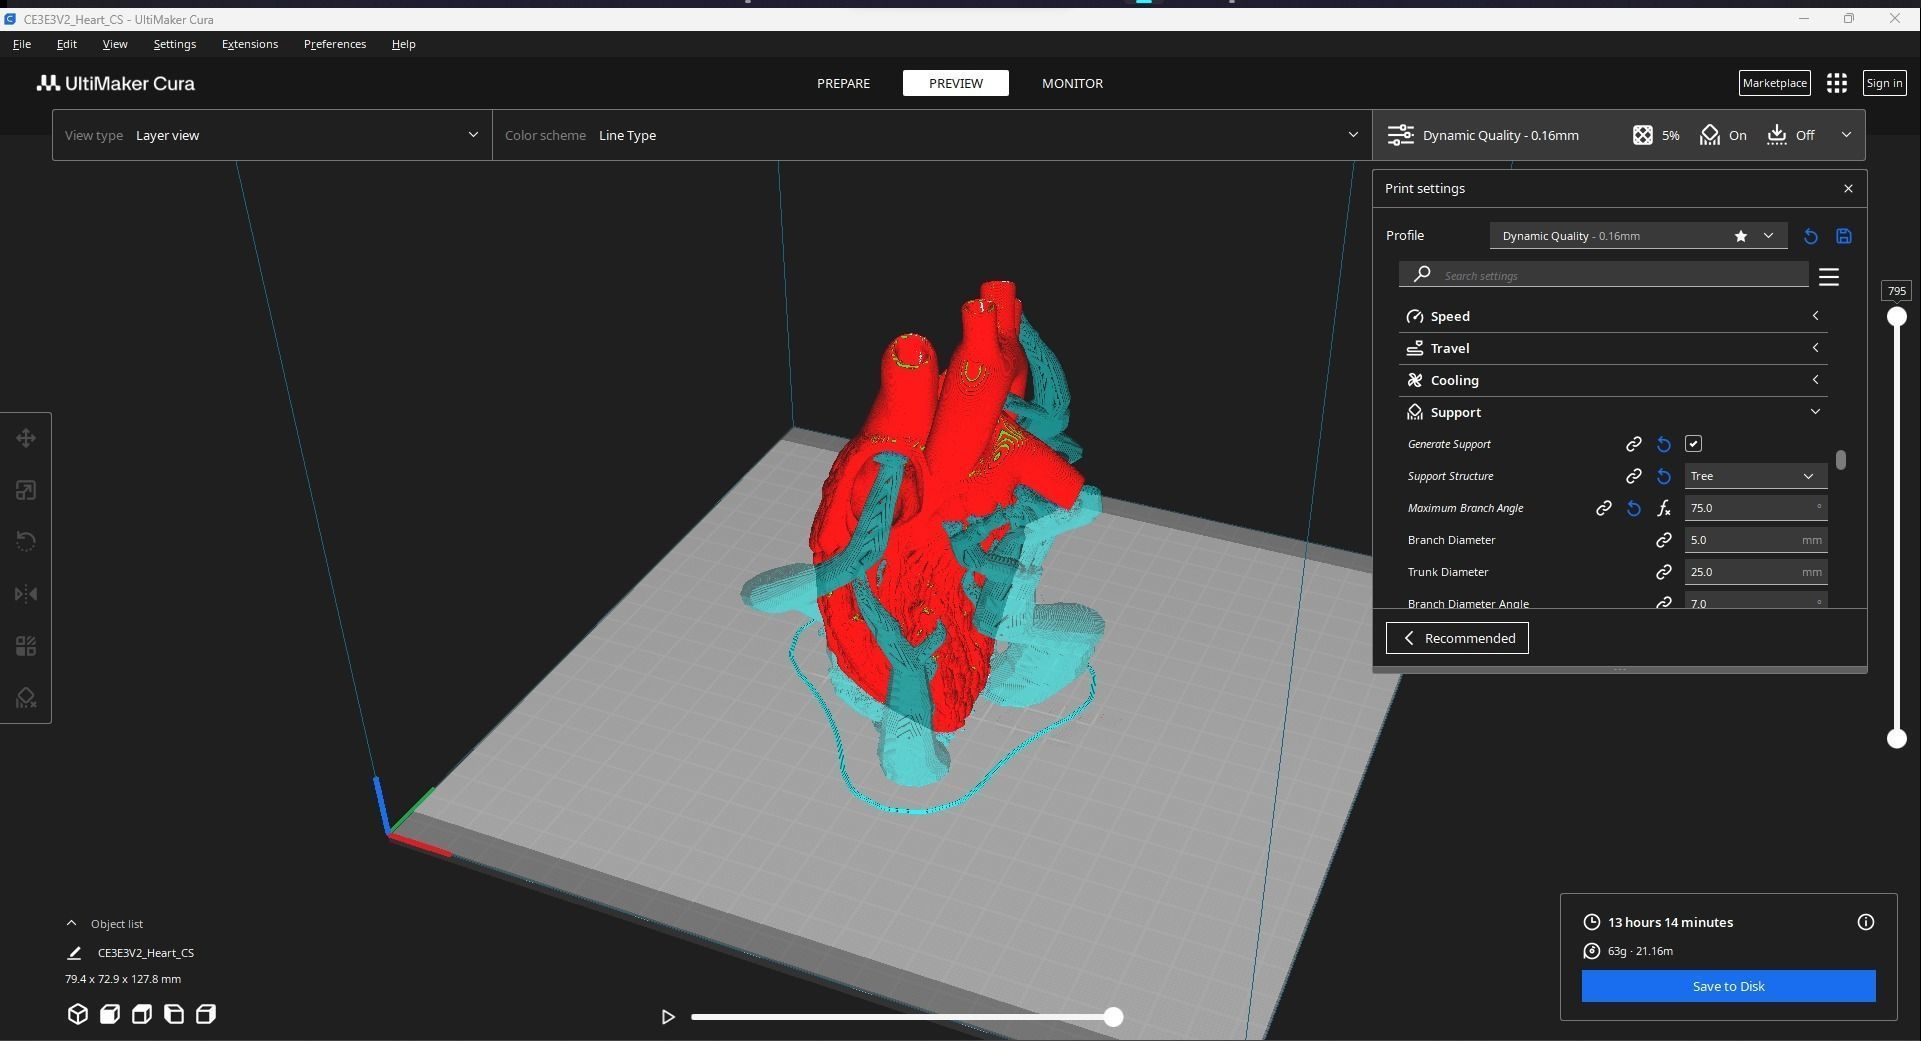Click the simulation path slider handle
The height and width of the screenshot is (1041, 1921).
tap(1113, 1017)
